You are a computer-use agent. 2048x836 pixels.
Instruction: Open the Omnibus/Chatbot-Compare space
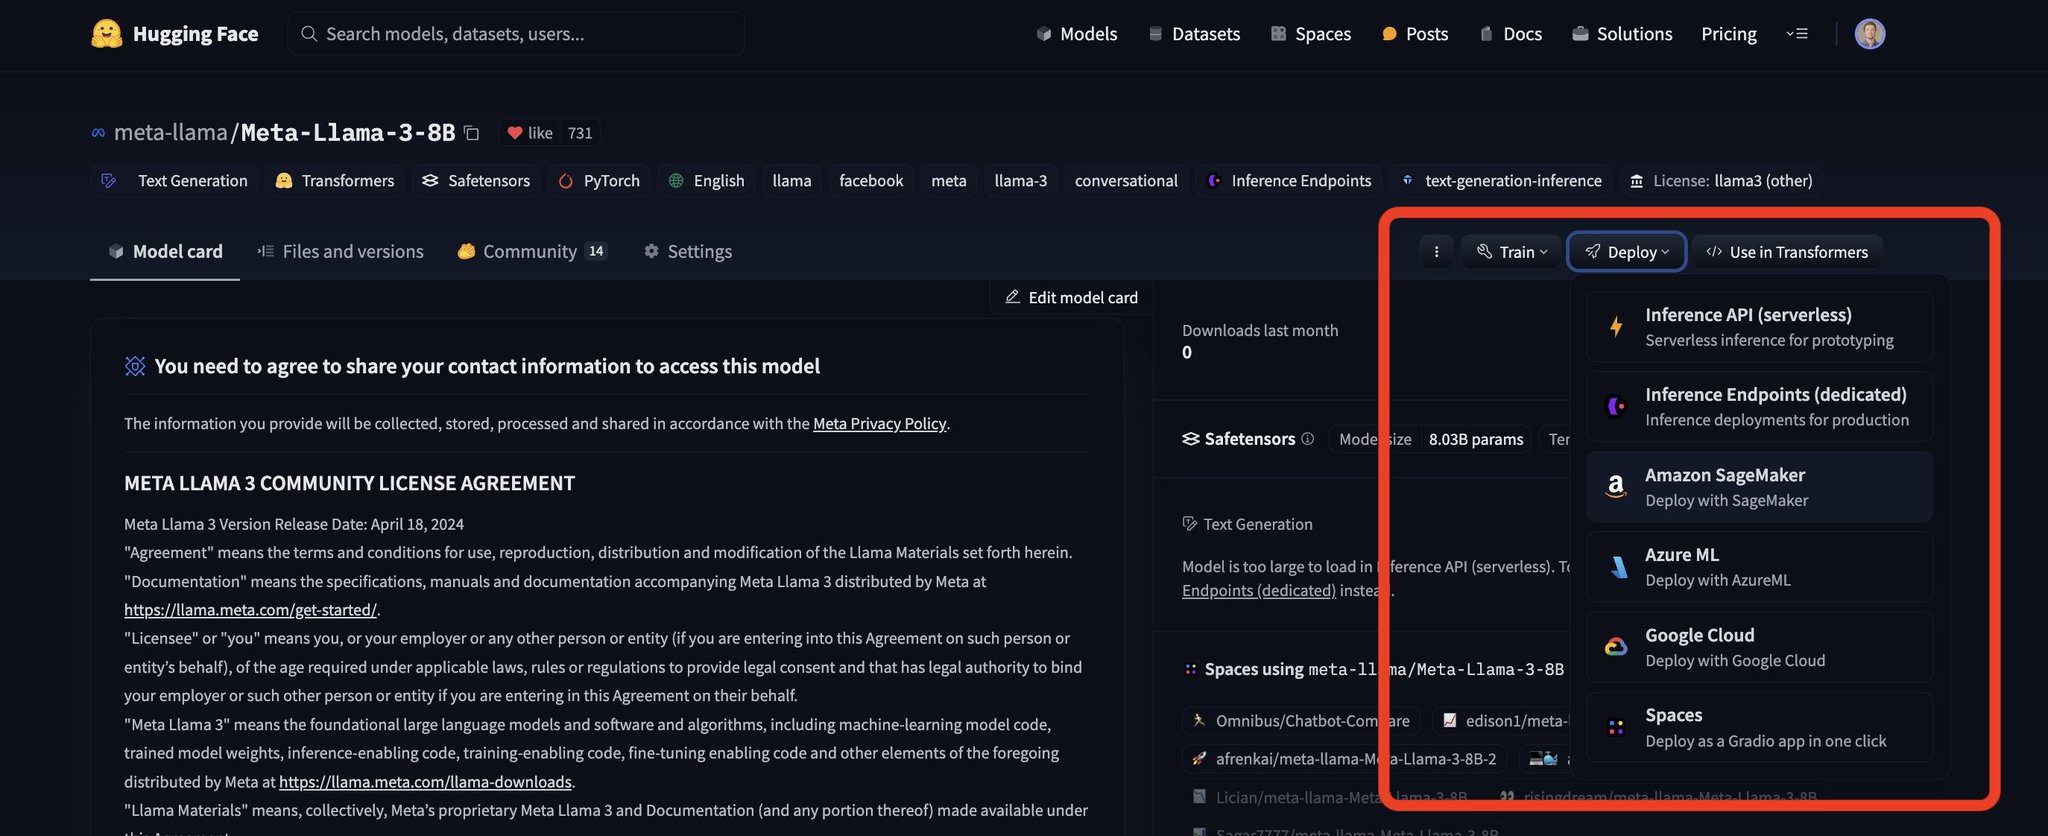(1301, 721)
